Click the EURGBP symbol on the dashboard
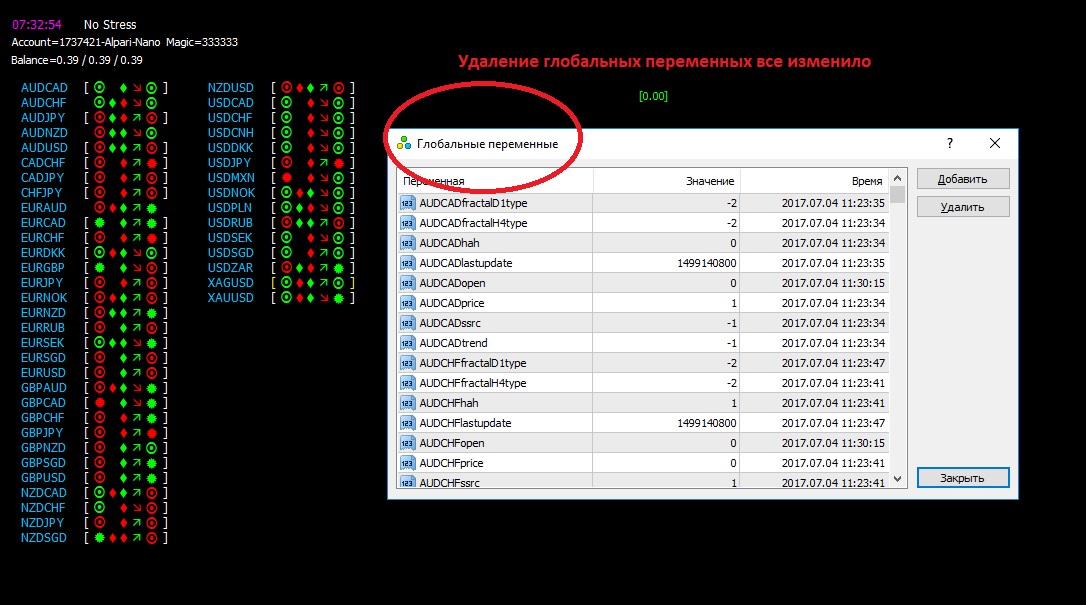Image resolution: width=1086 pixels, height=605 pixels. (43, 268)
